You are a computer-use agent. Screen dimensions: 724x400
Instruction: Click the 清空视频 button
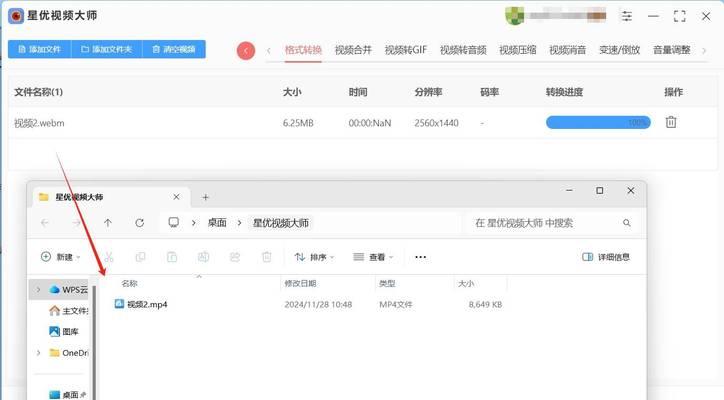pyautogui.click(x=174, y=49)
